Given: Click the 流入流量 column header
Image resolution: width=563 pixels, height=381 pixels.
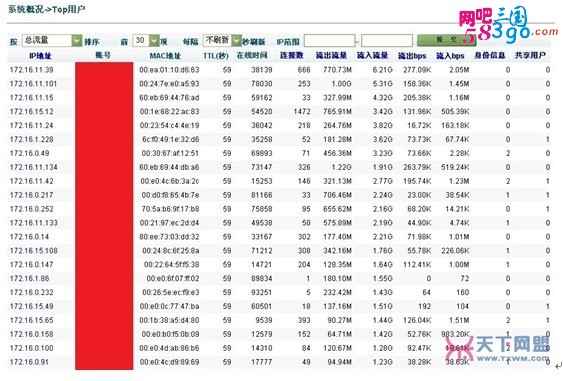Looking at the screenshot, I should tap(372, 56).
